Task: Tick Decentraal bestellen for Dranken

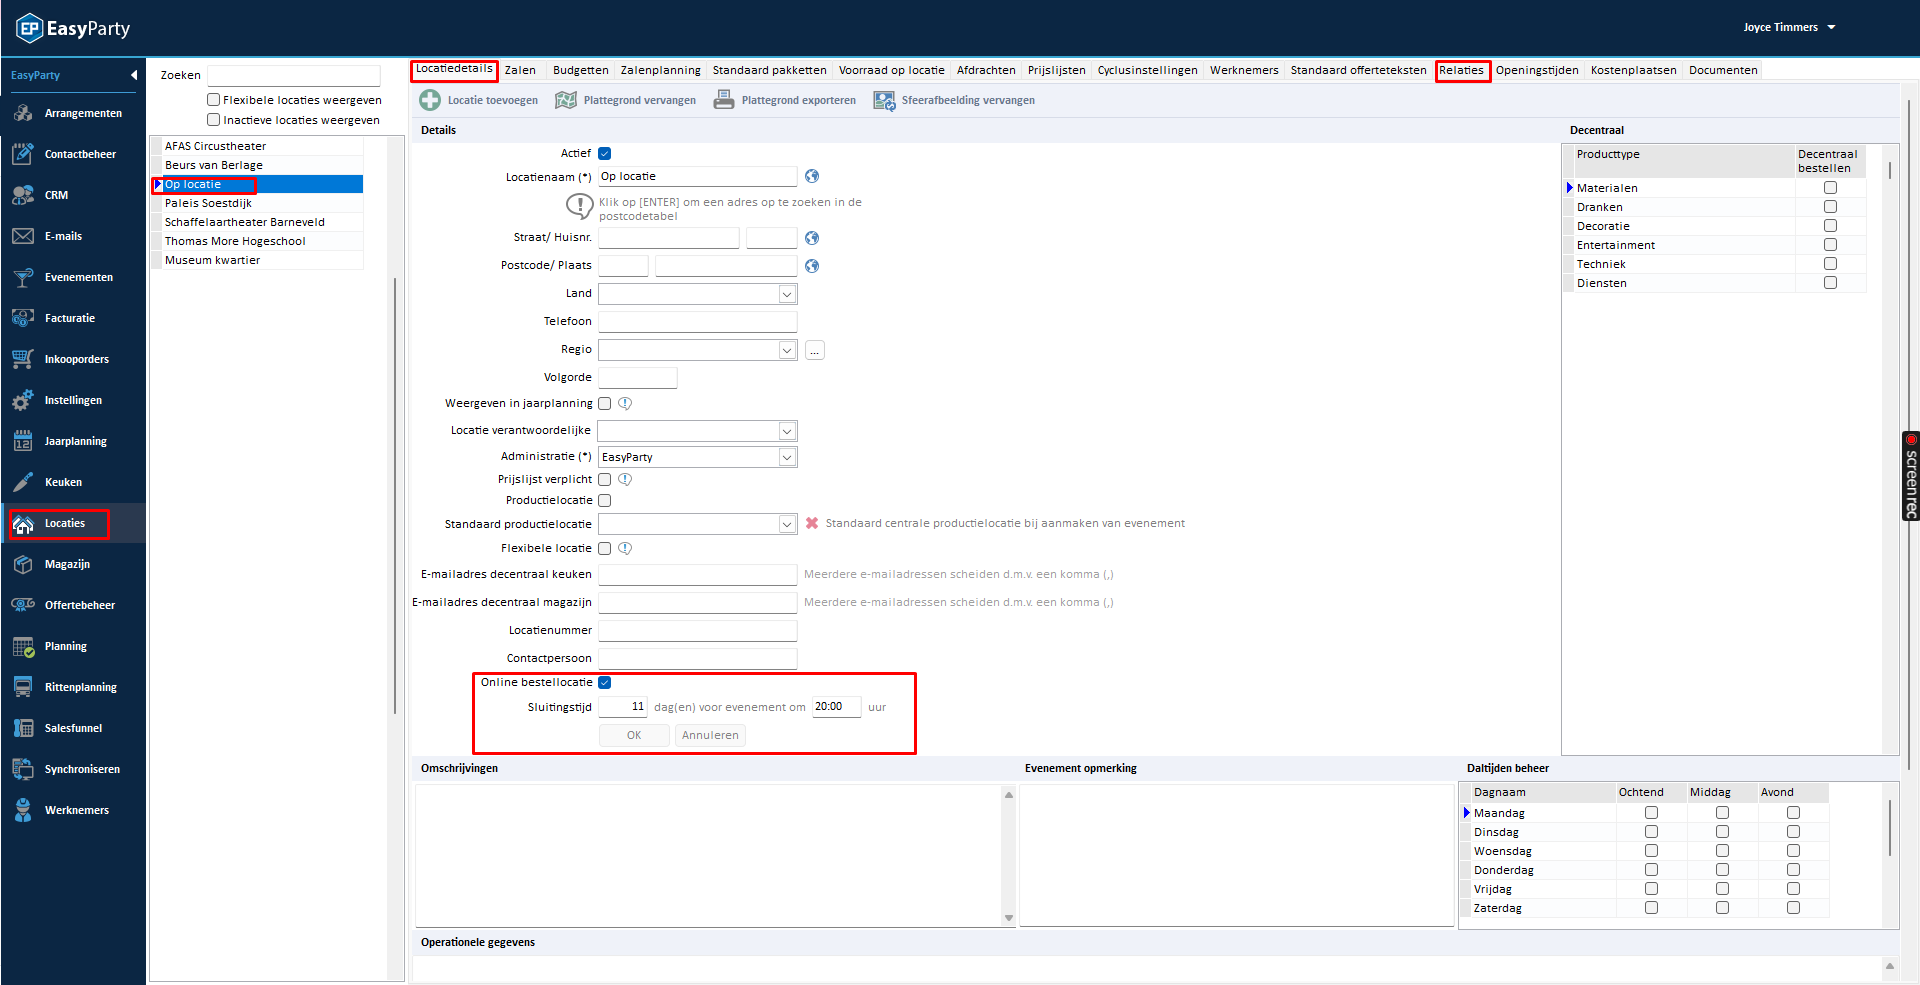Action: point(1830,207)
